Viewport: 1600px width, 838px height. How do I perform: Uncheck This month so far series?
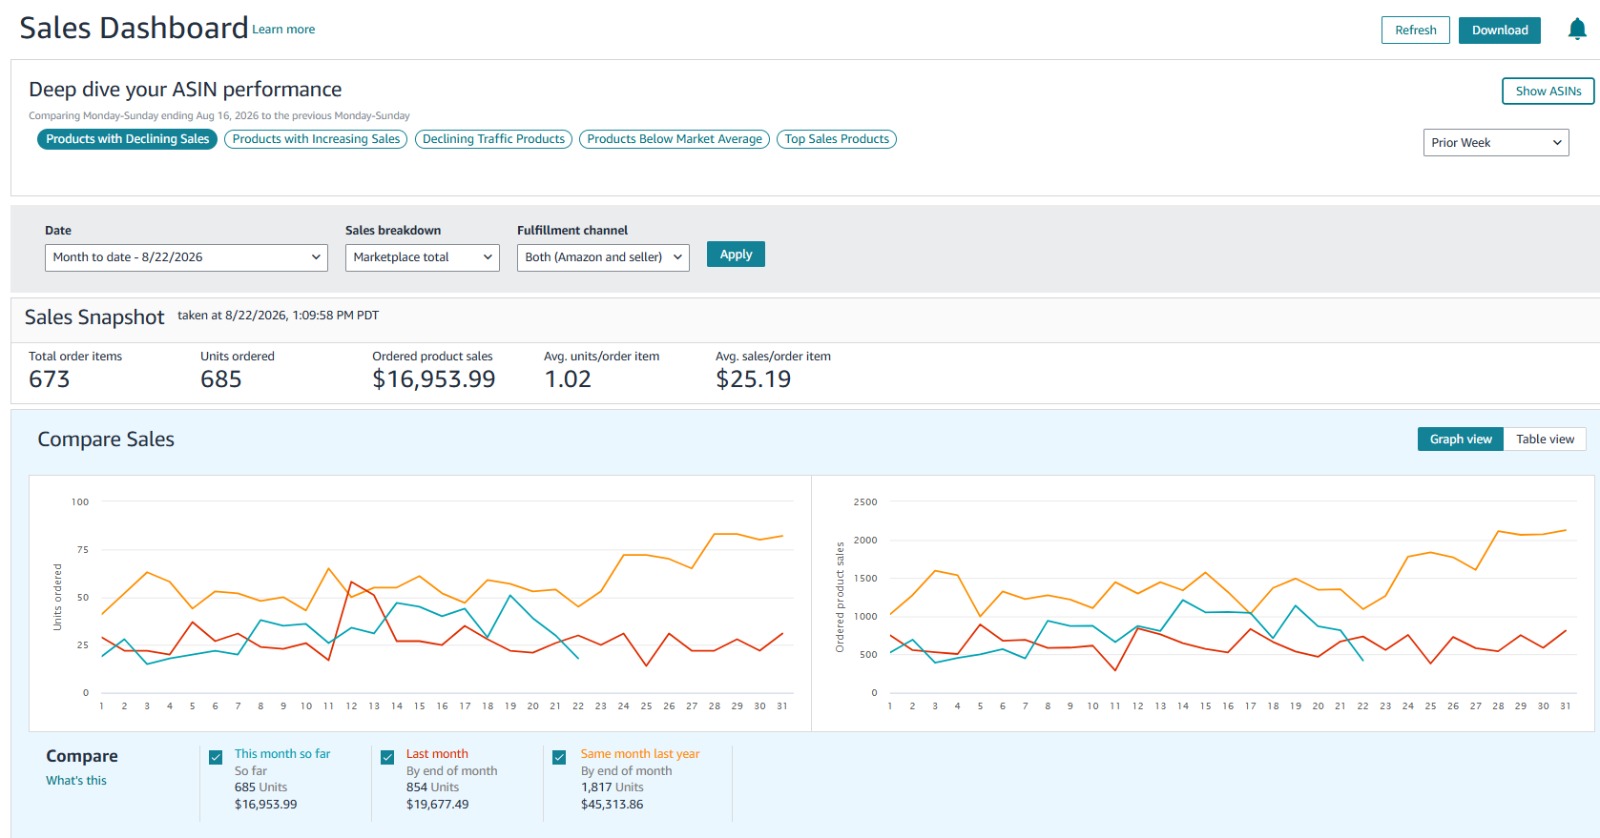pyautogui.click(x=215, y=757)
